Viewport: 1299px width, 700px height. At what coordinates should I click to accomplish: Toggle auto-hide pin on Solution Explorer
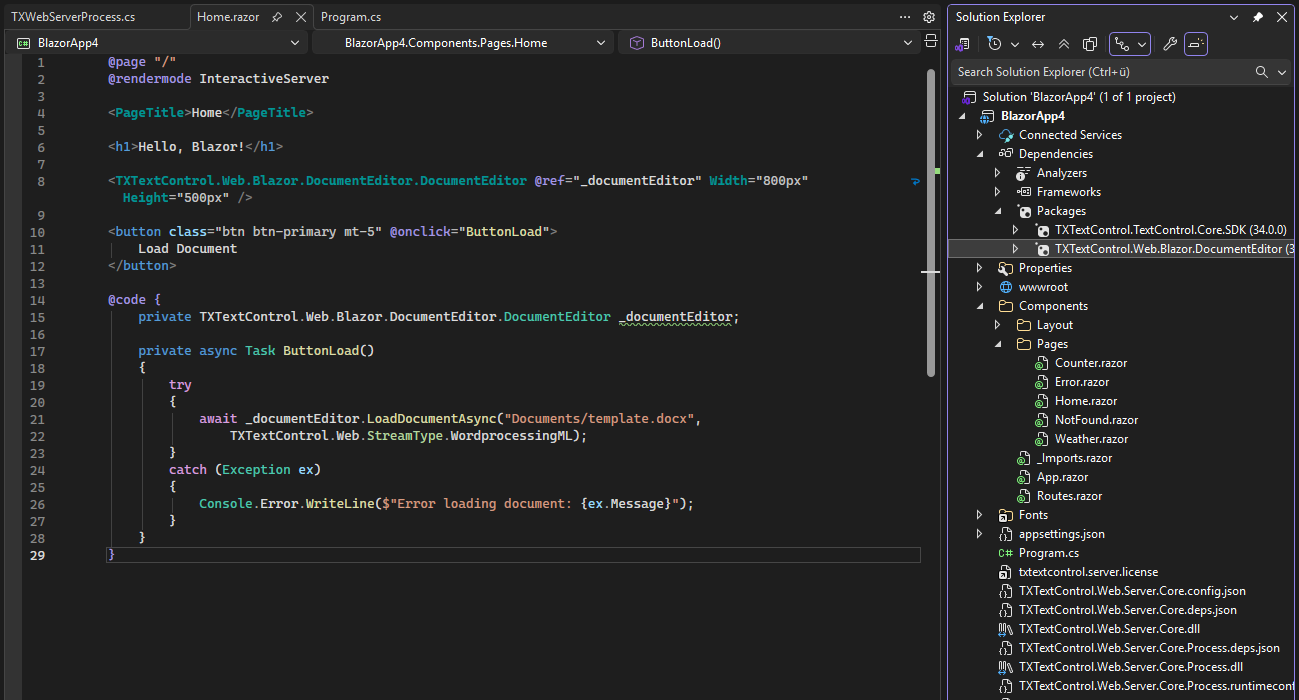pyautogui.click(x=1258, y=17)
